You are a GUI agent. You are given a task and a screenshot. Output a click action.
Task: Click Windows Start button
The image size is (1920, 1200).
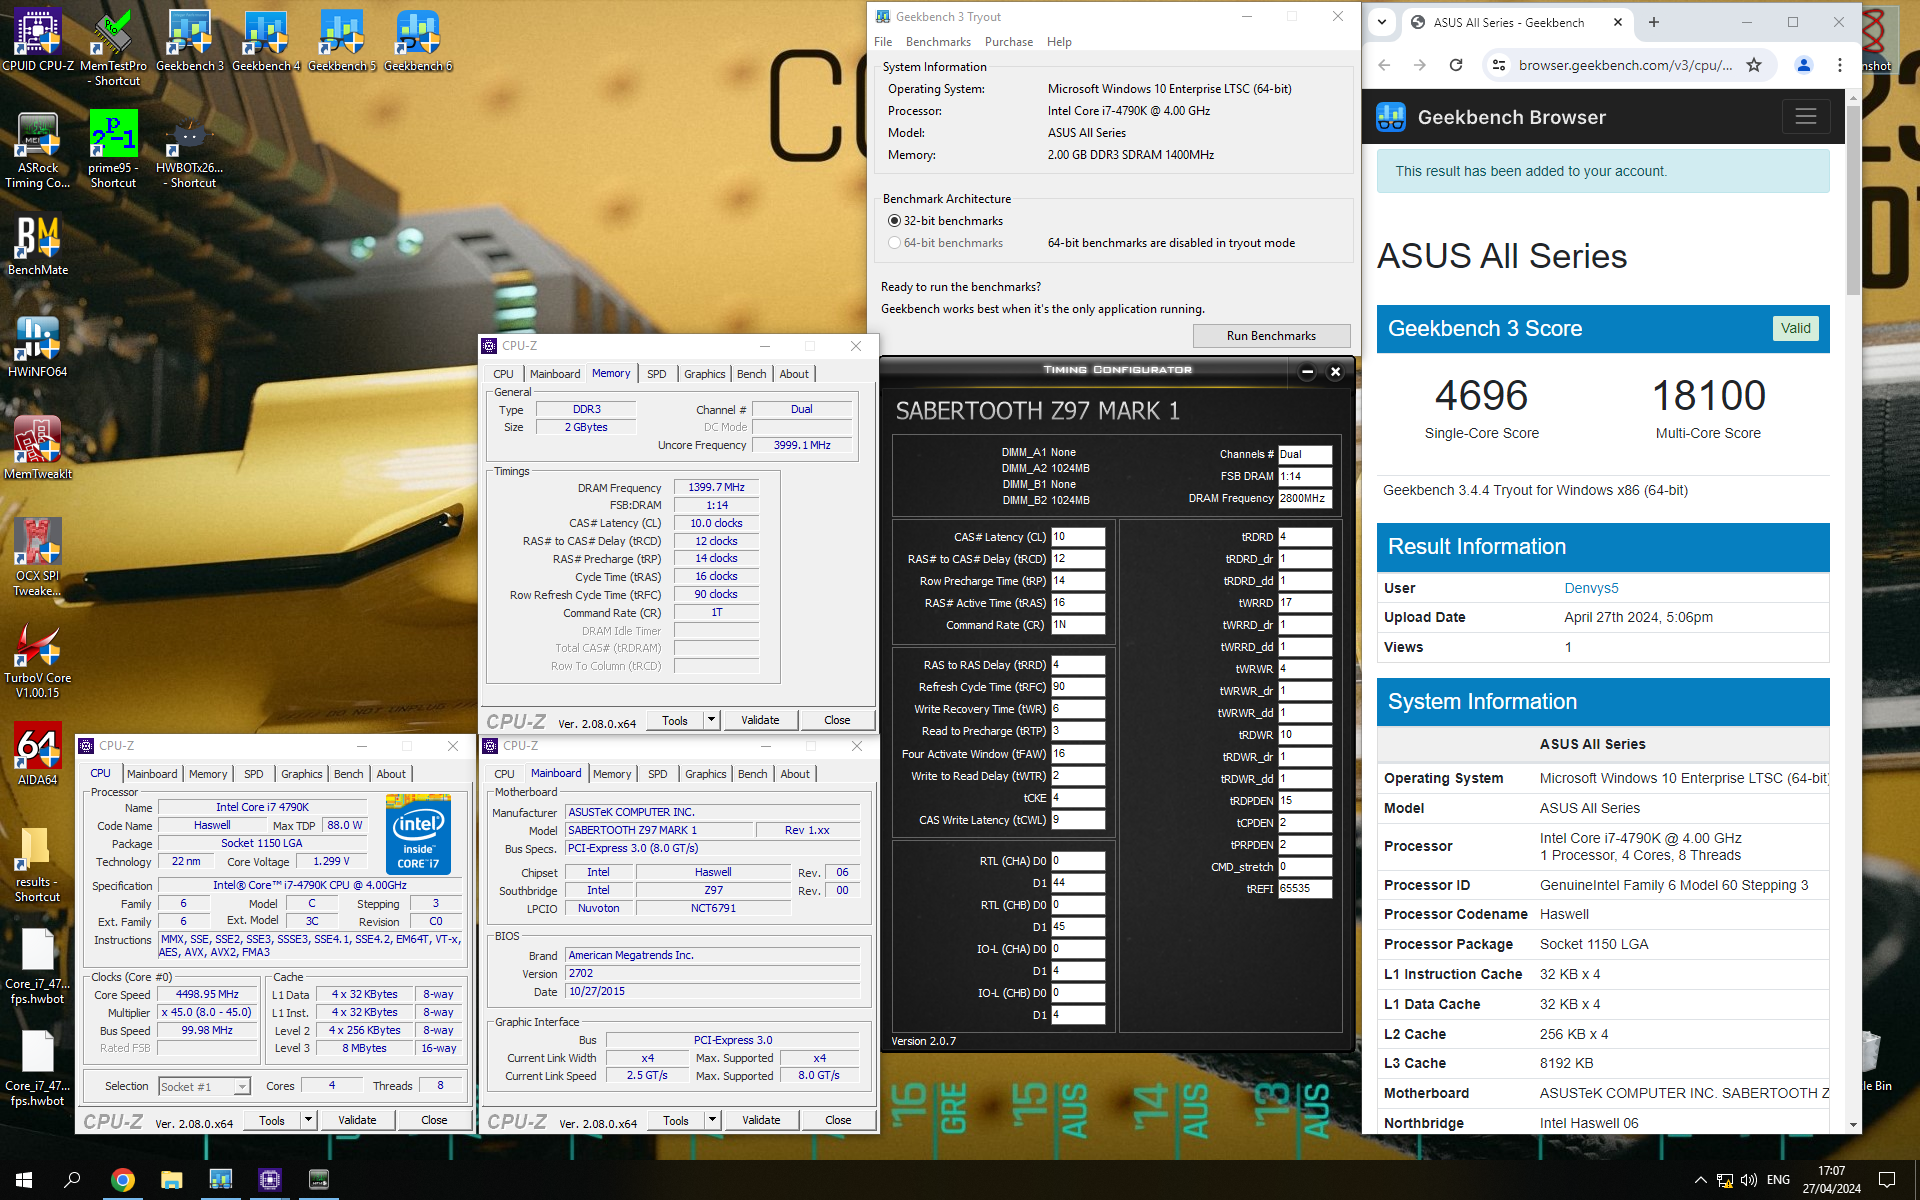(x=24, y=1180)
